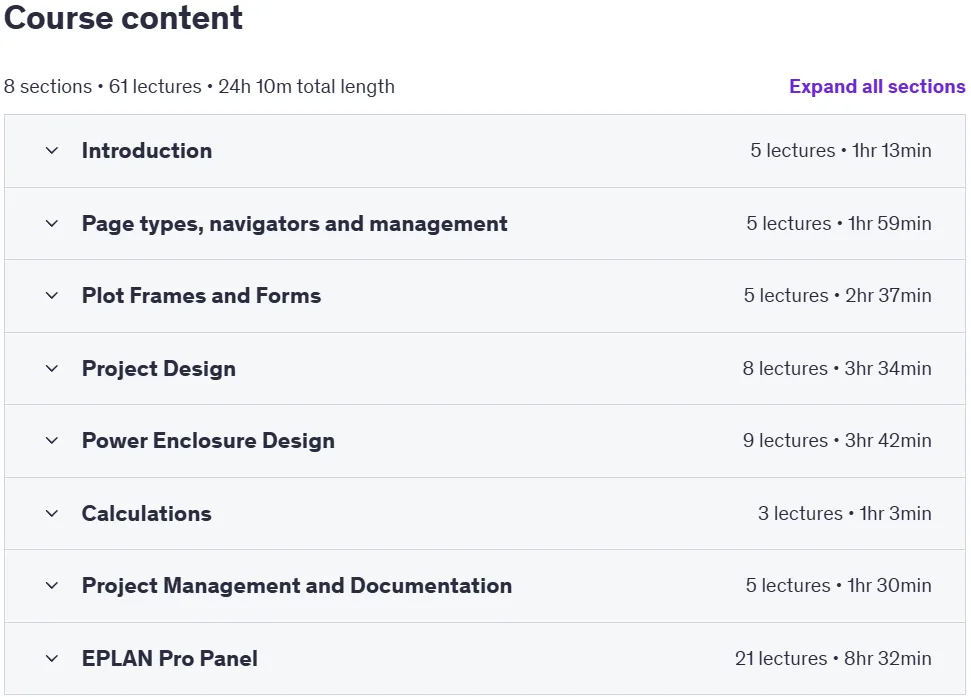
Task: Open the Page types, navigators and management section
Action: 294,223
